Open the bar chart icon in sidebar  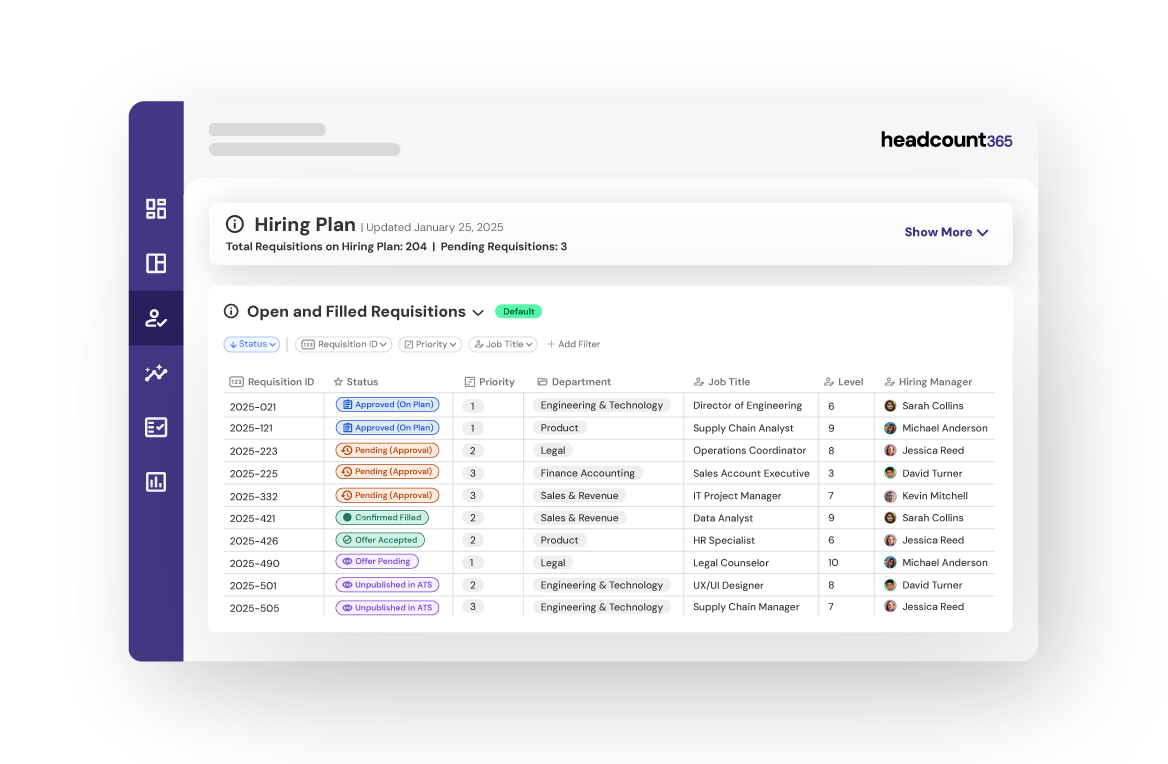[156, 481]
